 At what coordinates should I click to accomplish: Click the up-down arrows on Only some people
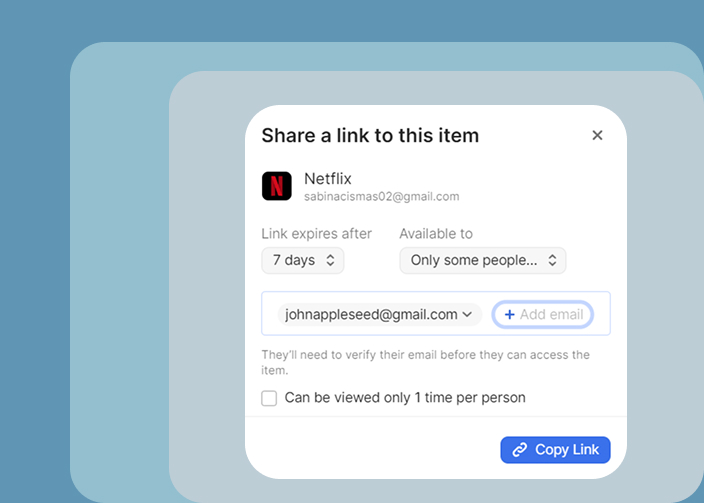(x=551, y=261)
